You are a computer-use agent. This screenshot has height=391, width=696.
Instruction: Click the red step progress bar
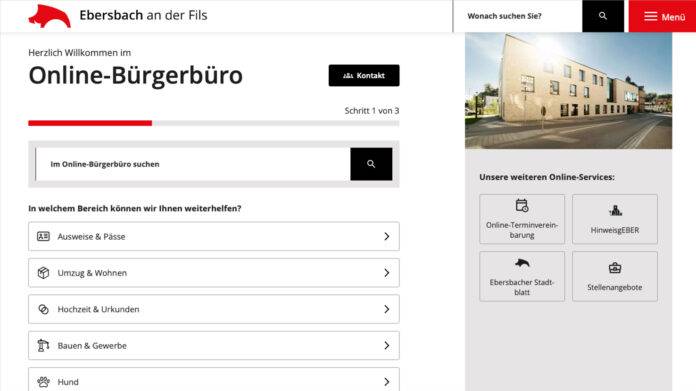(x=90, y=123)
